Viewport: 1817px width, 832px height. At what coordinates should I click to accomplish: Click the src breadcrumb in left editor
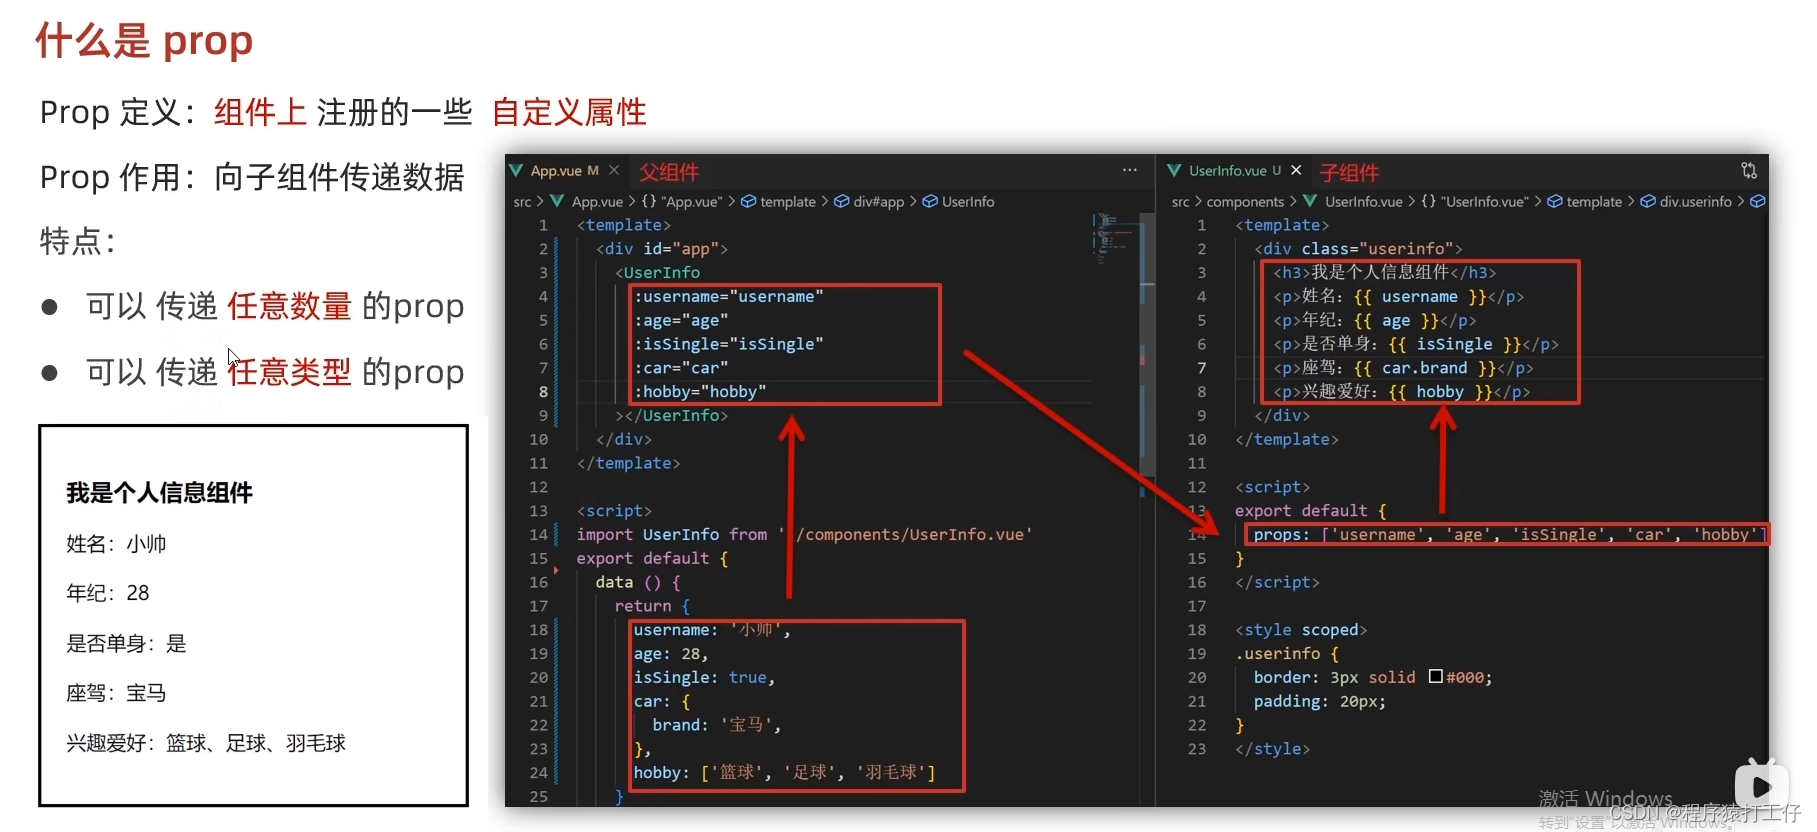(522, 202)
